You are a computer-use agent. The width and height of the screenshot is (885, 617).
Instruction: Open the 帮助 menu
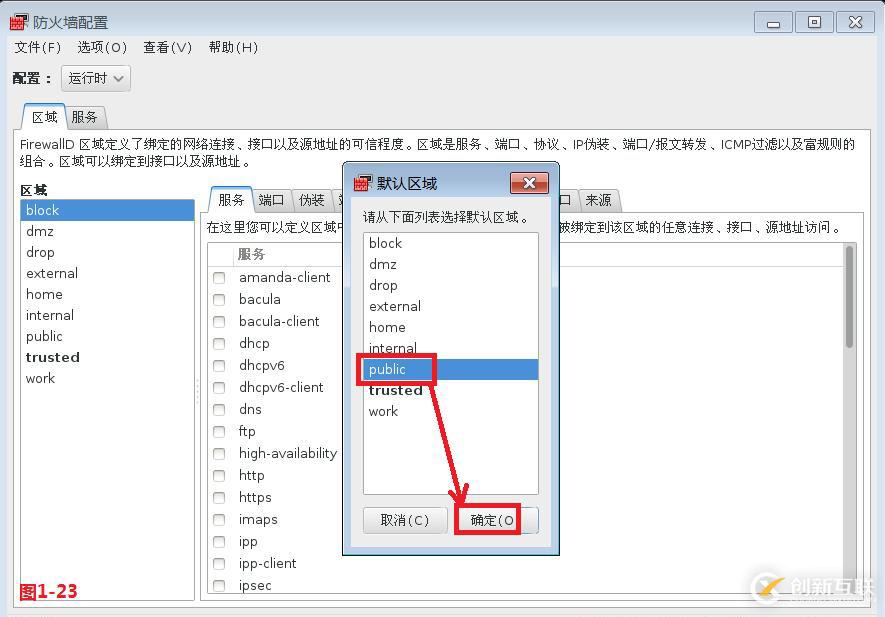pos(231,47)
